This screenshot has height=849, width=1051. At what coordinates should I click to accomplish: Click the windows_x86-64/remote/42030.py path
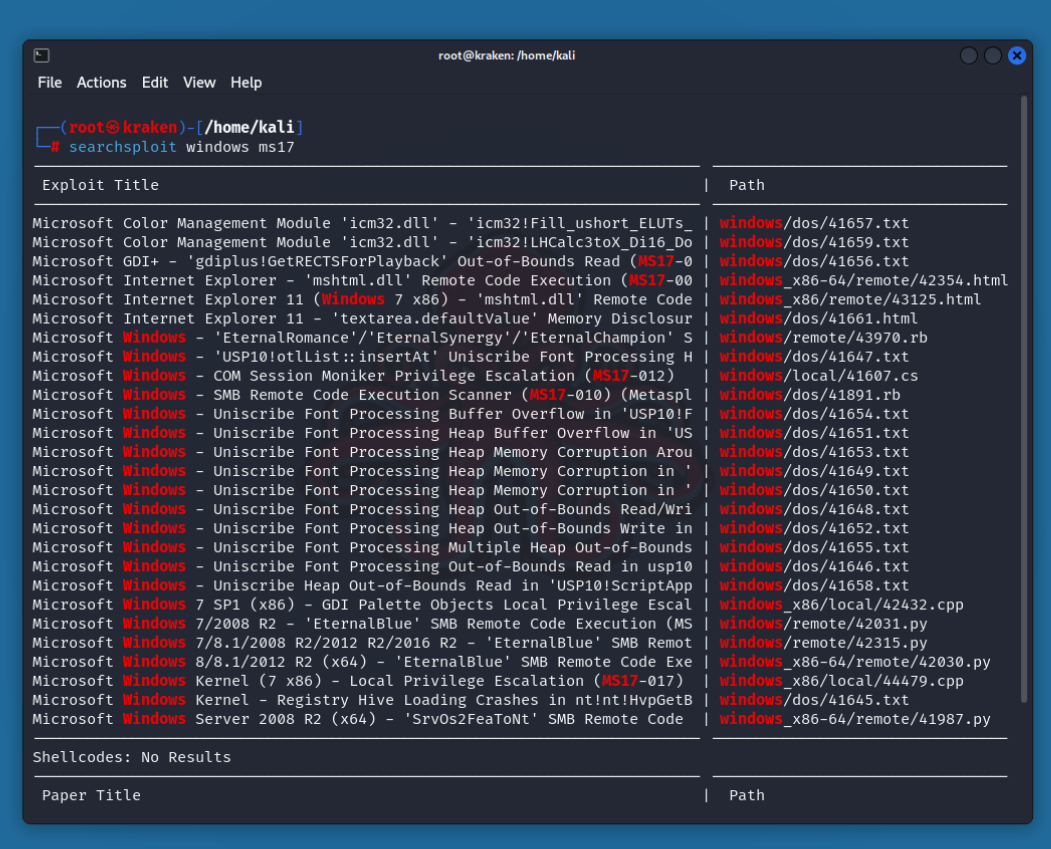click(x=855, y=662)
